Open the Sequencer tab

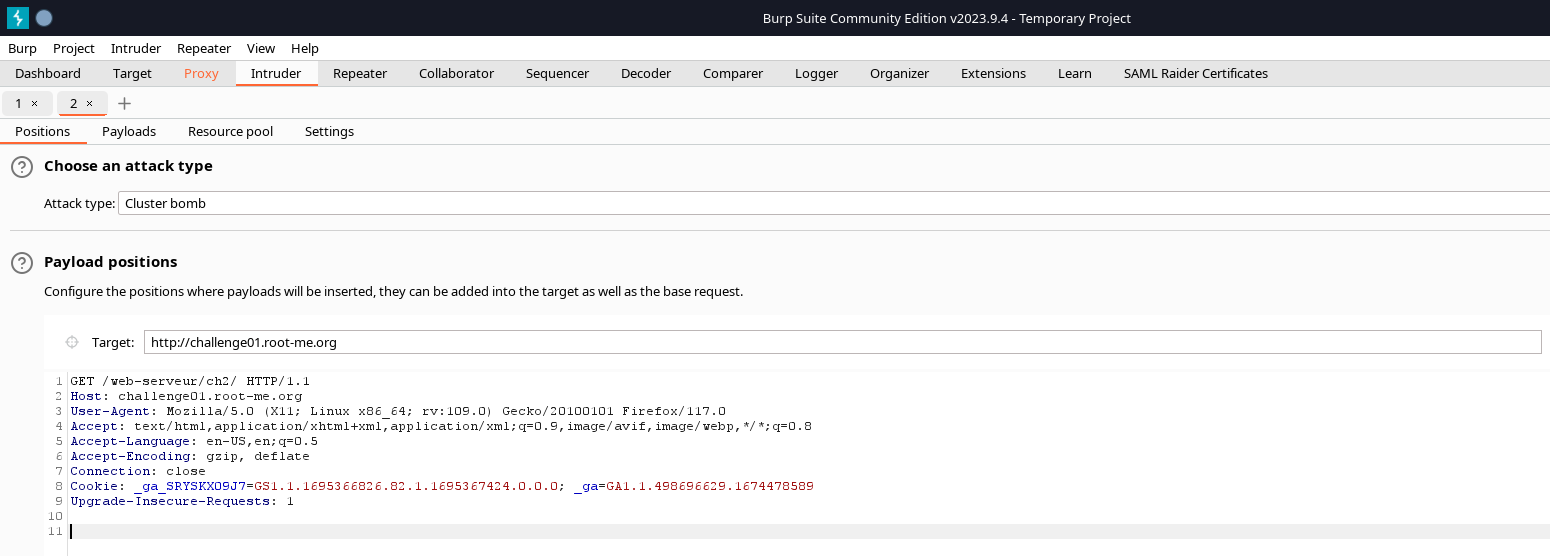pyautogui.click(x=557, y=73)
